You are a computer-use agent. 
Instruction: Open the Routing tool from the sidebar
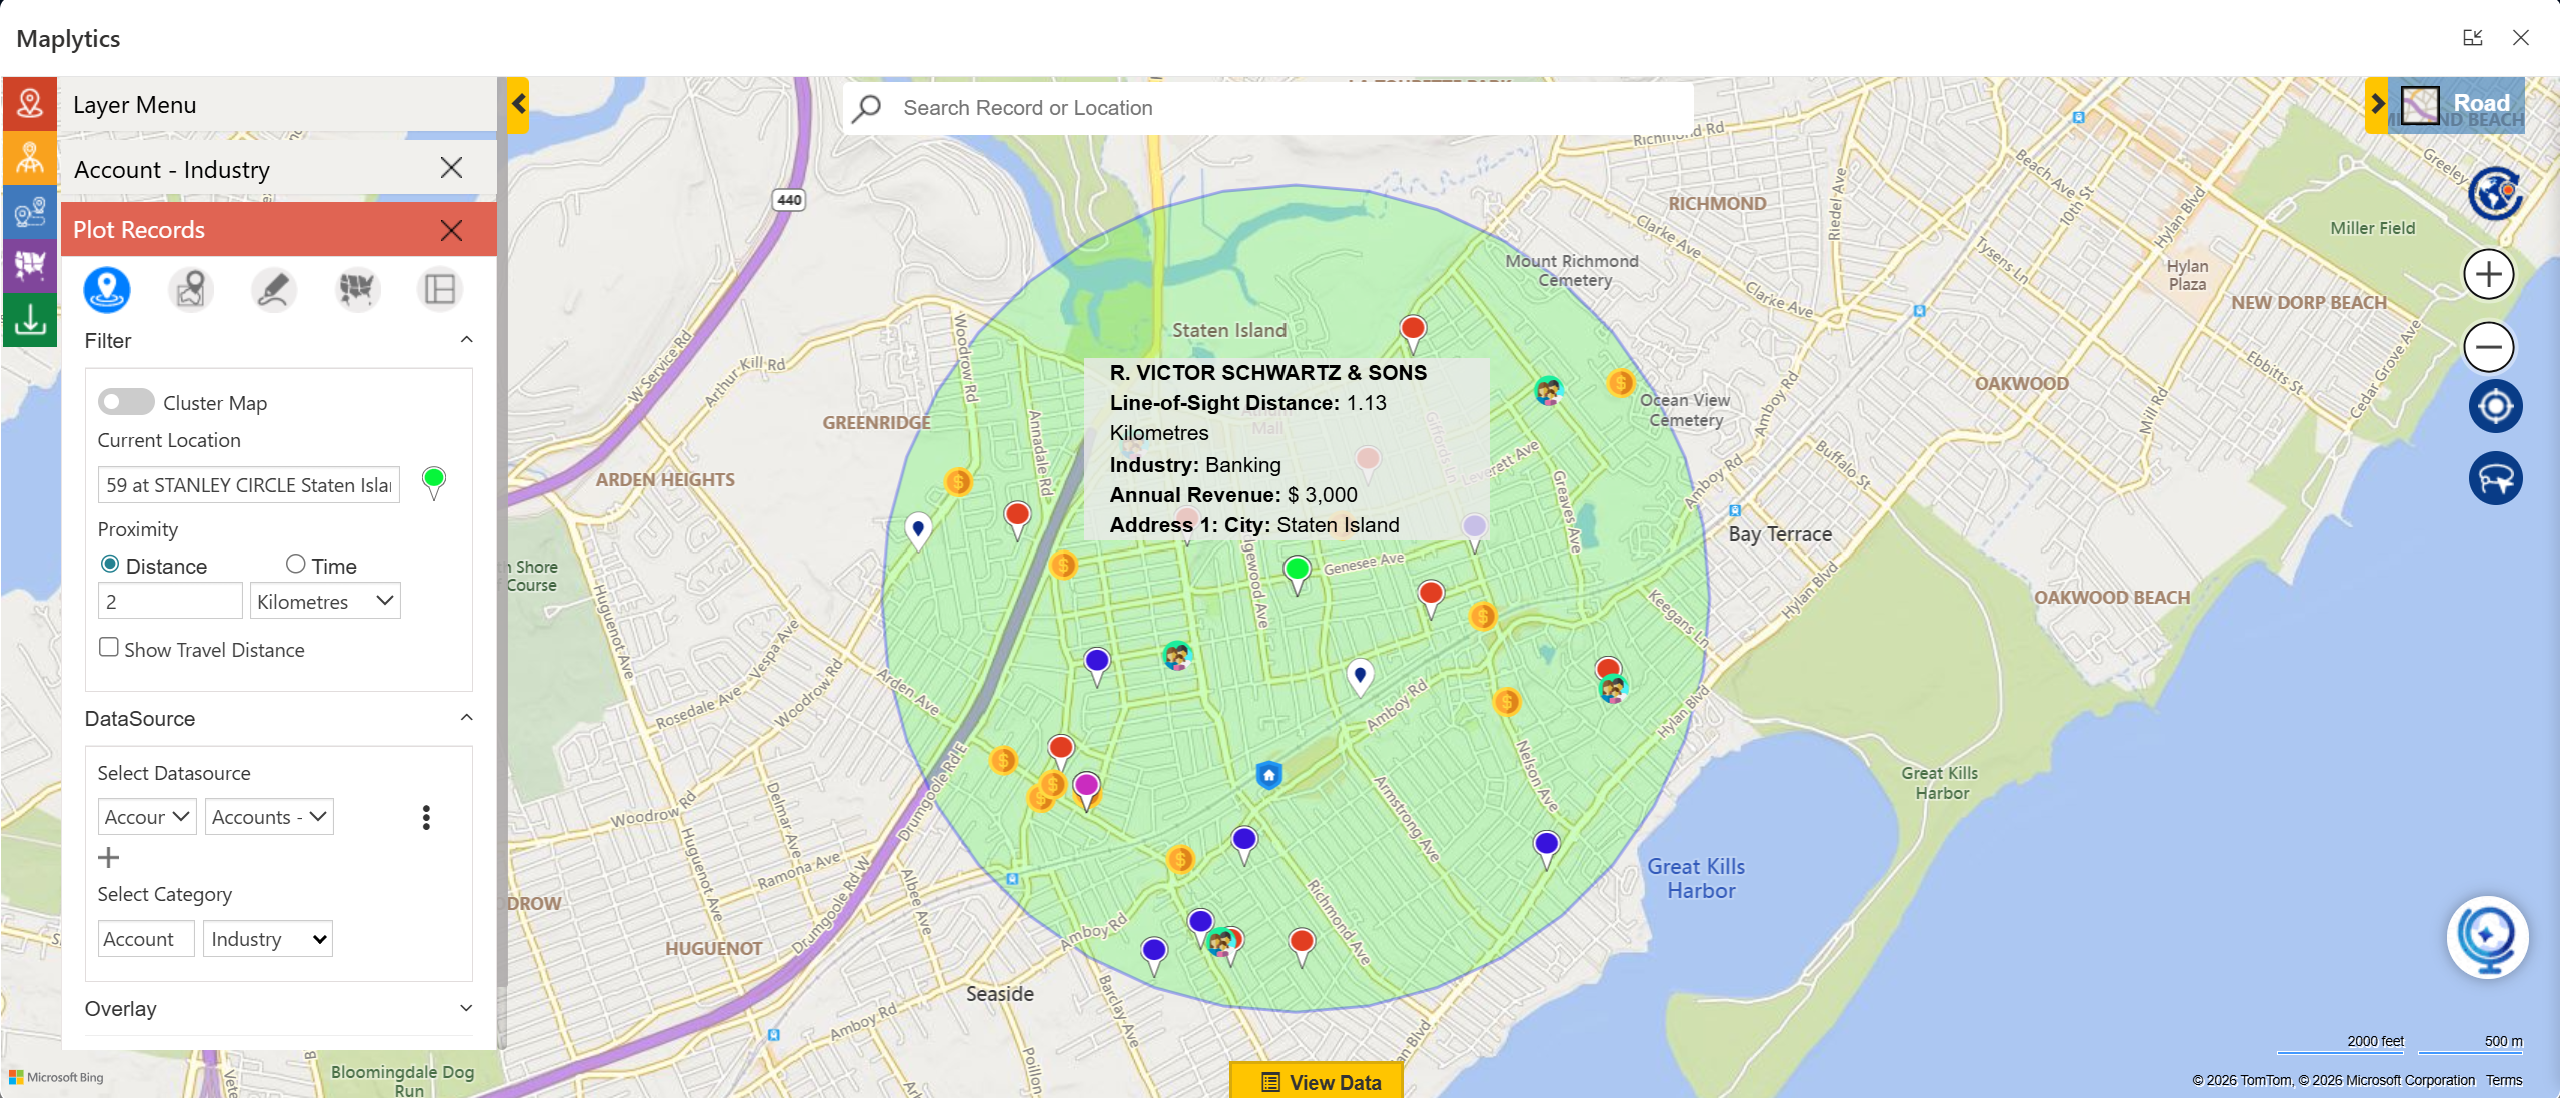pyautogui.click(x=30, y=212)
